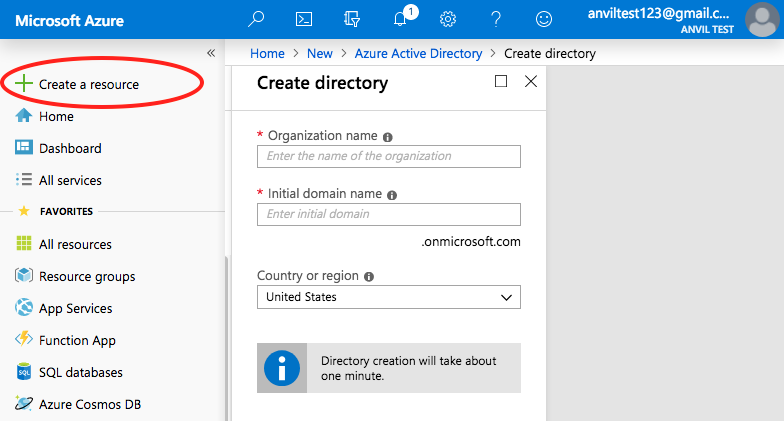Open portal settings gear icon
This screenshot has width=784, height=421.
pyautogui.click(x=448, y=19)
